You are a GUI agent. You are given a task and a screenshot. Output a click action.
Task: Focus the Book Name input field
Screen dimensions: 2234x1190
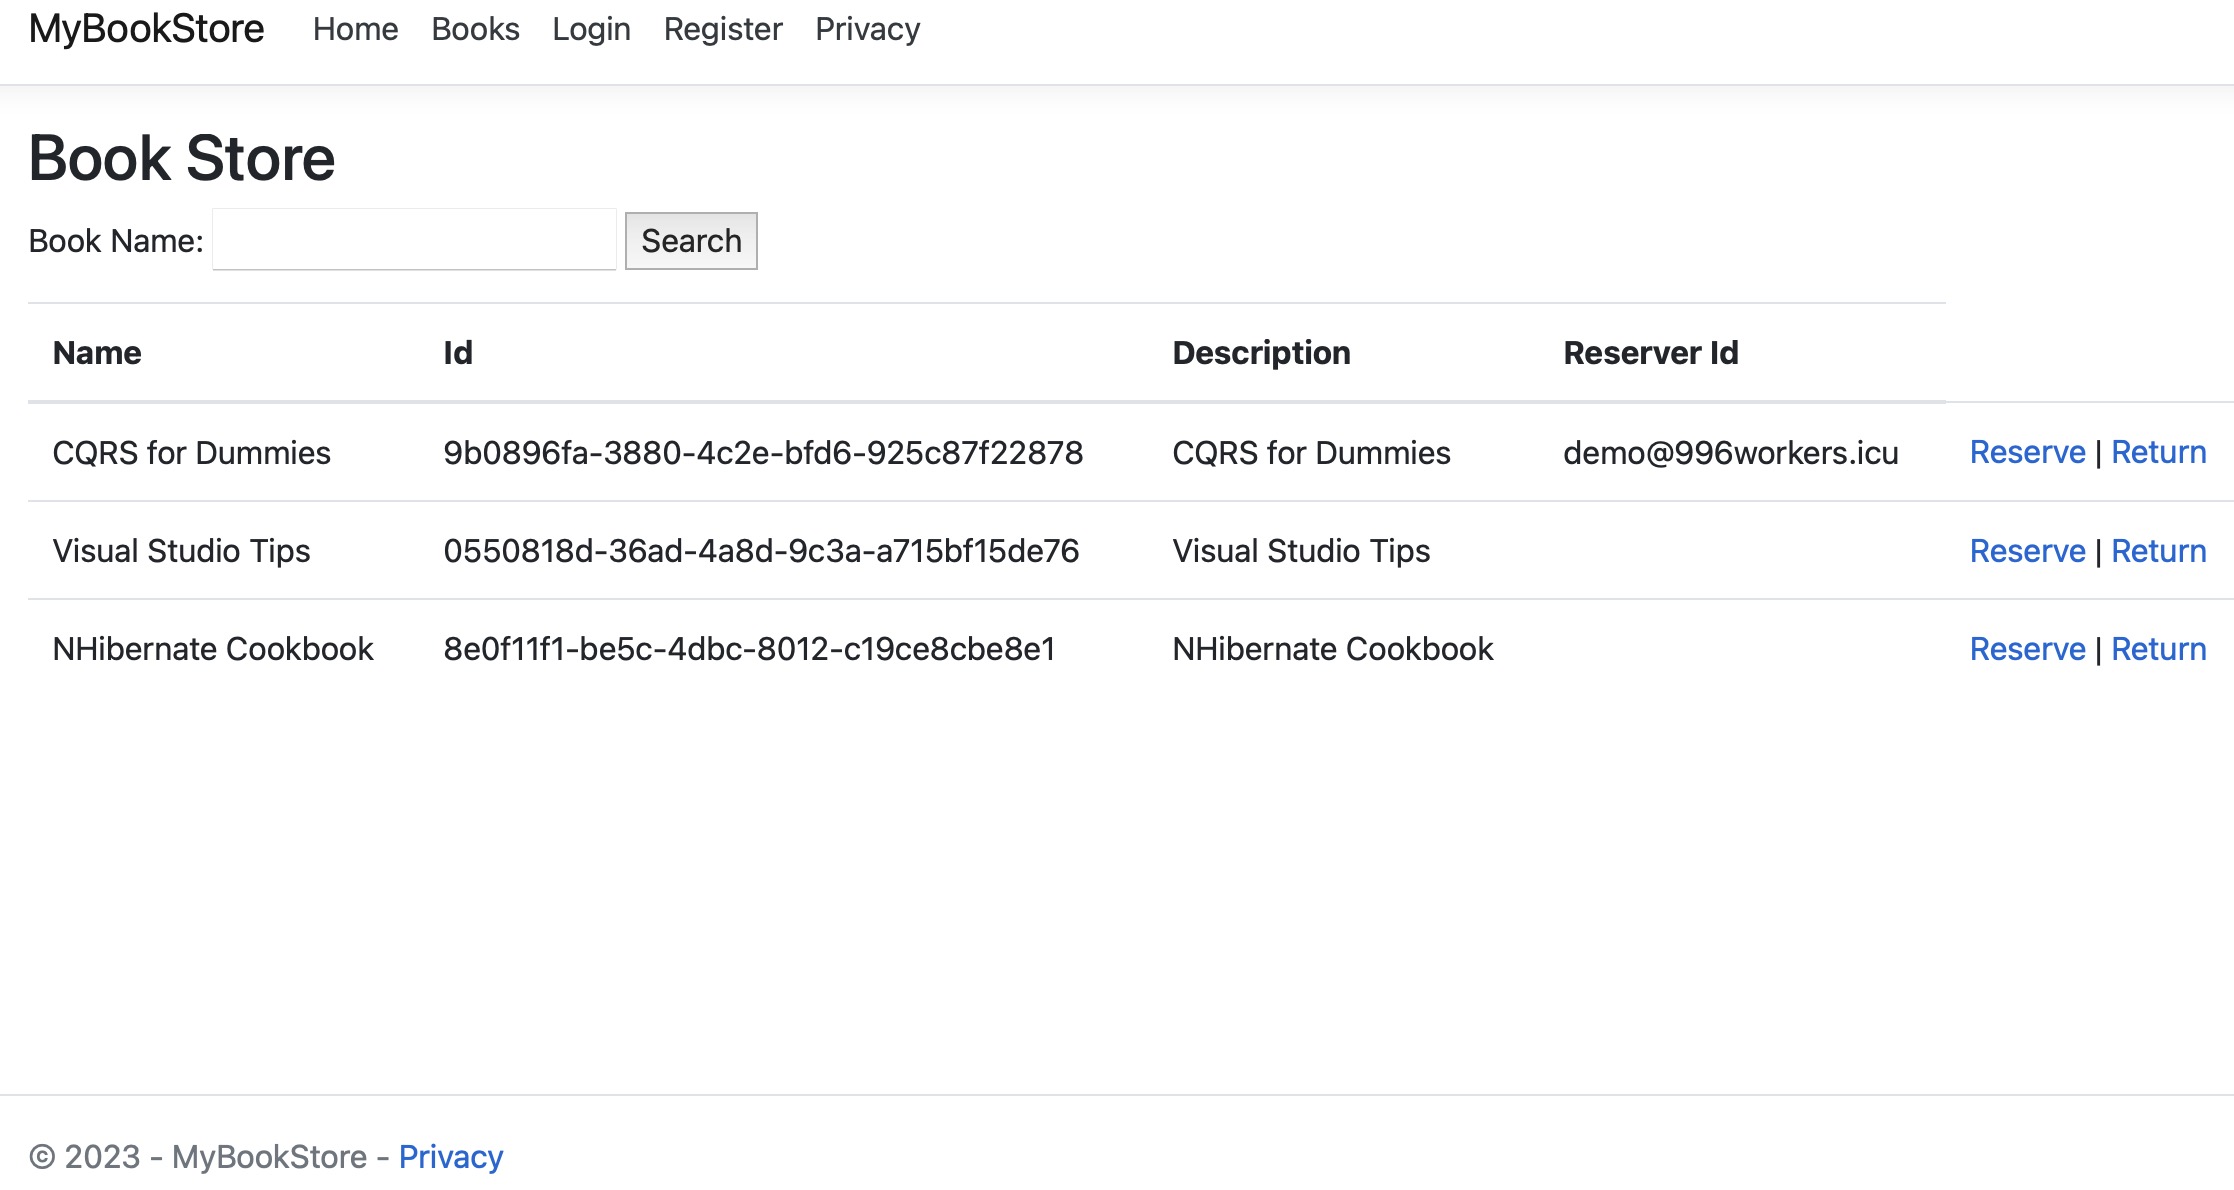(414, 240)
